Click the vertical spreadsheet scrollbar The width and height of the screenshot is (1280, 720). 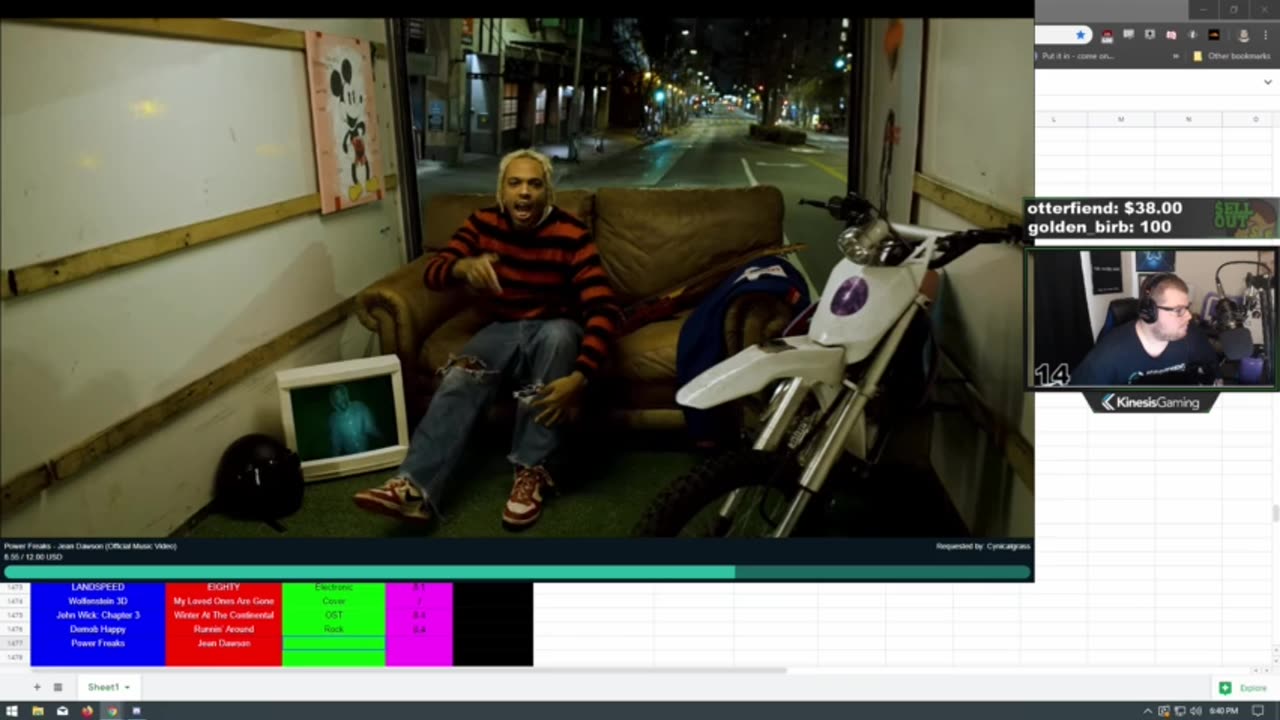[x=1275, y=514]
